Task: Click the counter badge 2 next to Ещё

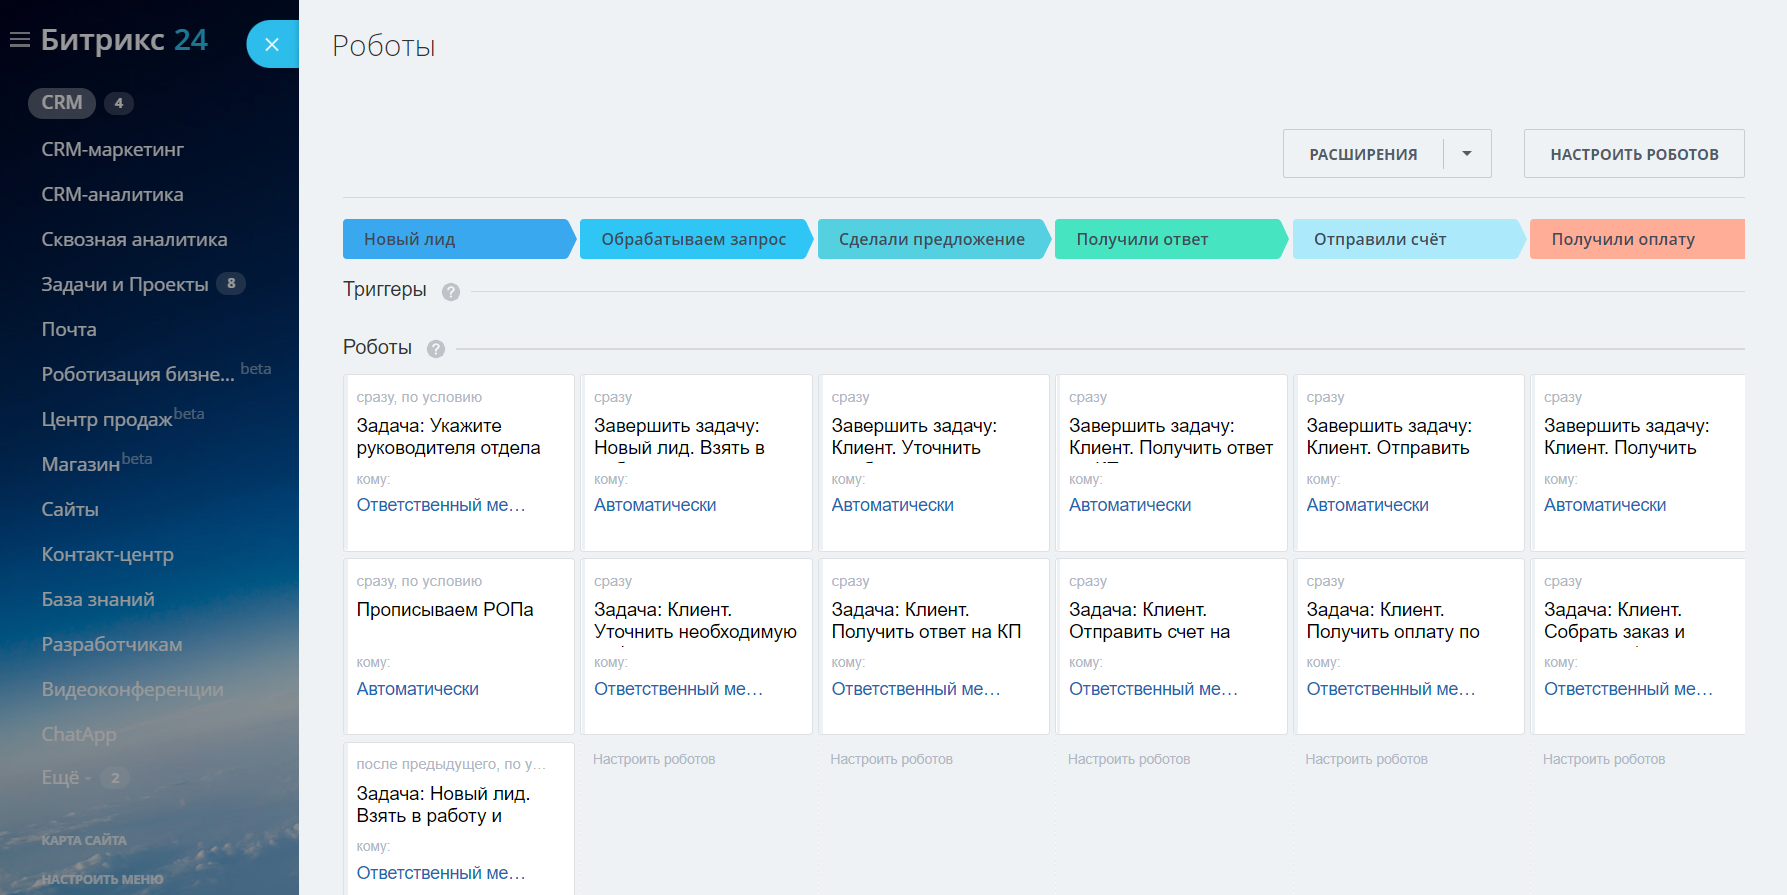Action: point(115,778)
